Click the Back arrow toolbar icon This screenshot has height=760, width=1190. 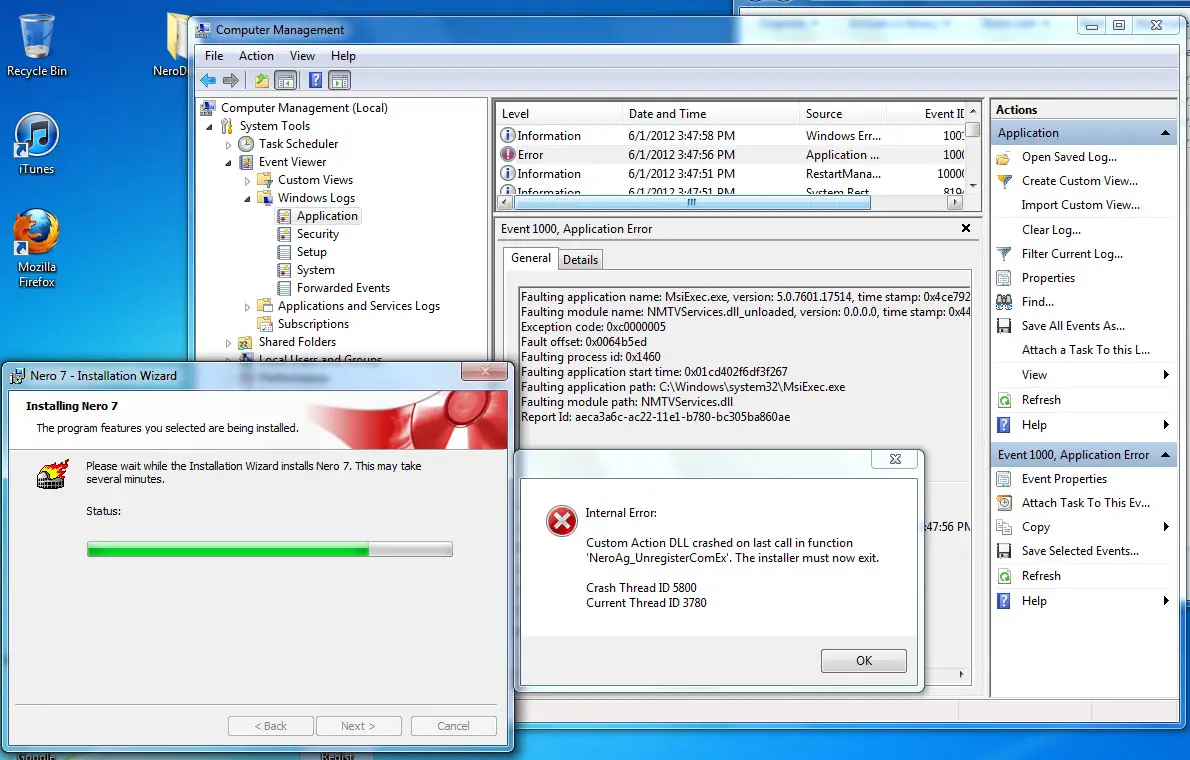pyautogui.click(x=208, y=80)
